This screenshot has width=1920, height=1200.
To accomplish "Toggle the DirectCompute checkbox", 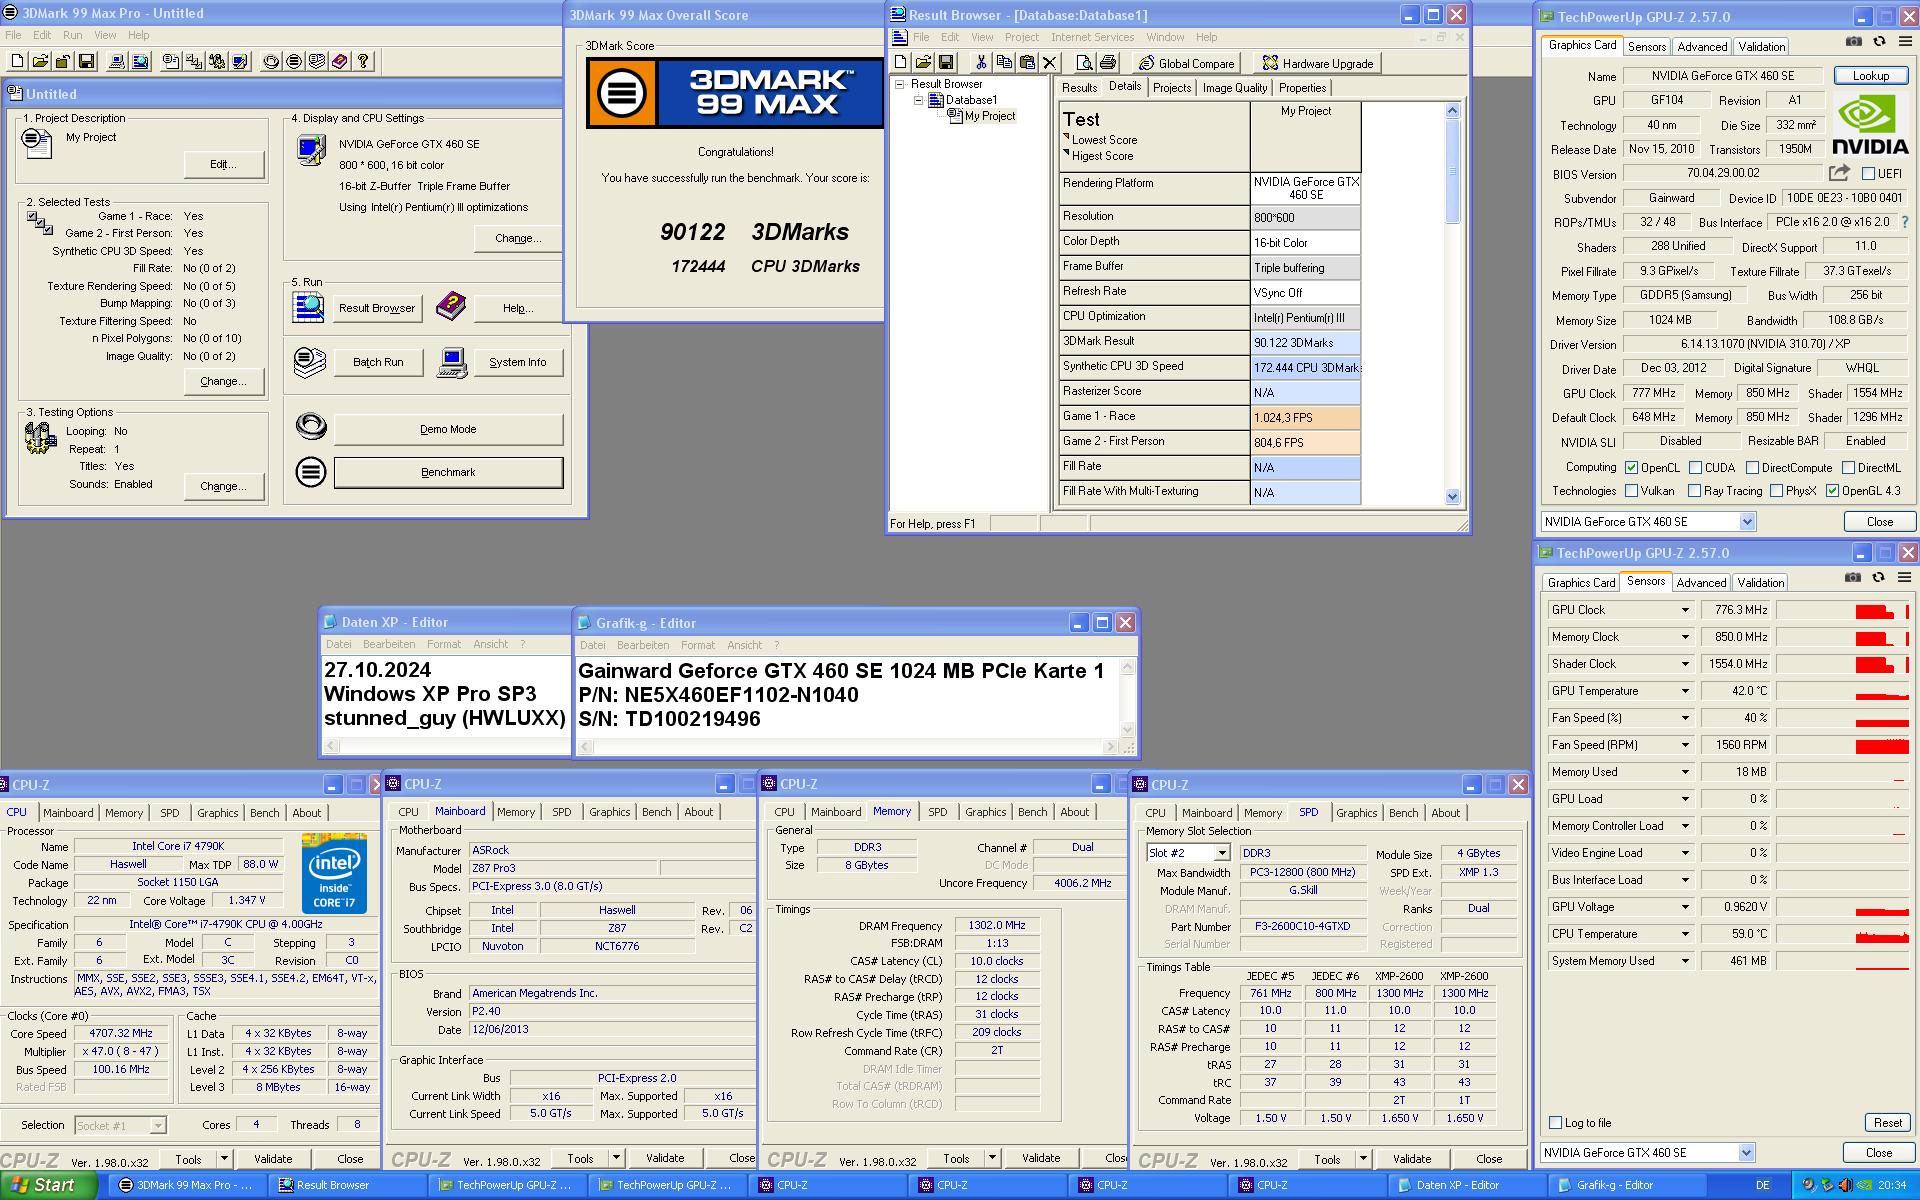I will [1752, 468].
